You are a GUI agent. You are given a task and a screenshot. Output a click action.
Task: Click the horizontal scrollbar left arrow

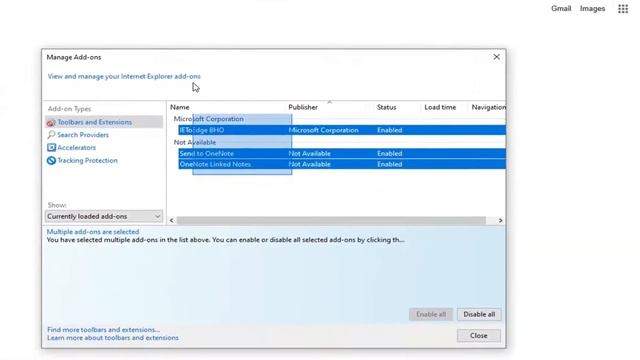point(171,220)
